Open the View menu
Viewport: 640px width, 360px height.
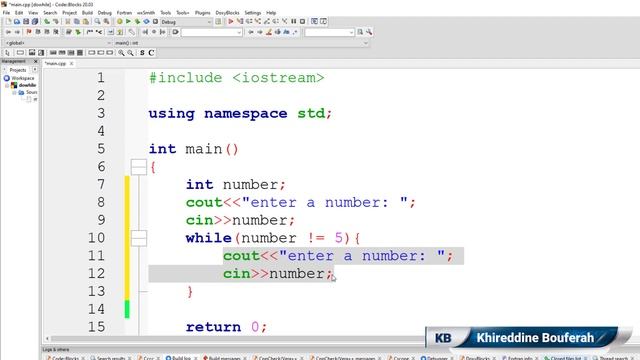pos(33,13)
